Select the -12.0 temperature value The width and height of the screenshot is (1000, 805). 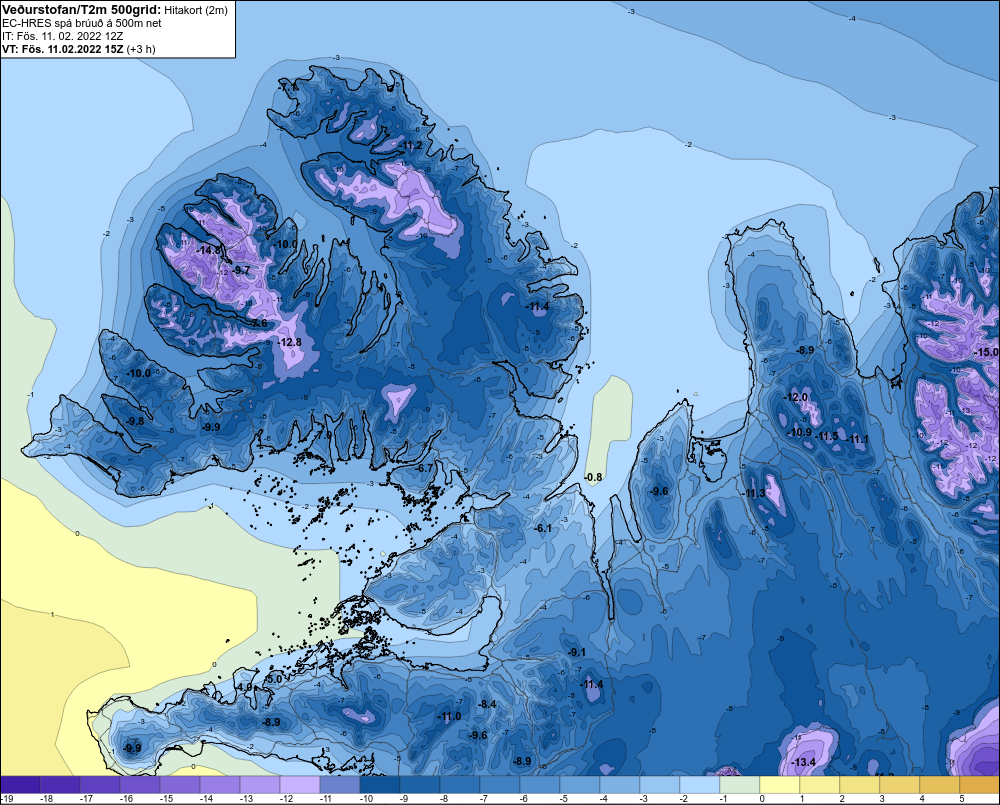(x=795, y=397)
